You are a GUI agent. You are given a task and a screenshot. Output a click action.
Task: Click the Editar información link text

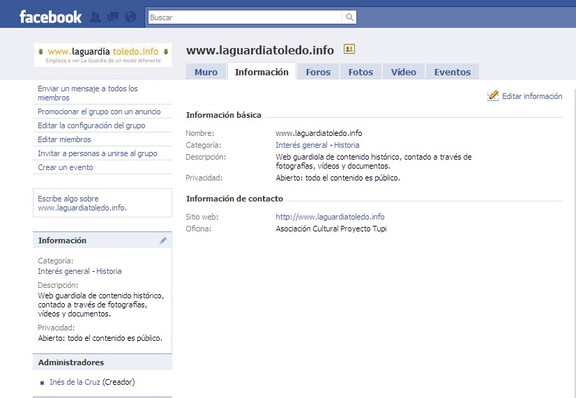click(532, 96)
